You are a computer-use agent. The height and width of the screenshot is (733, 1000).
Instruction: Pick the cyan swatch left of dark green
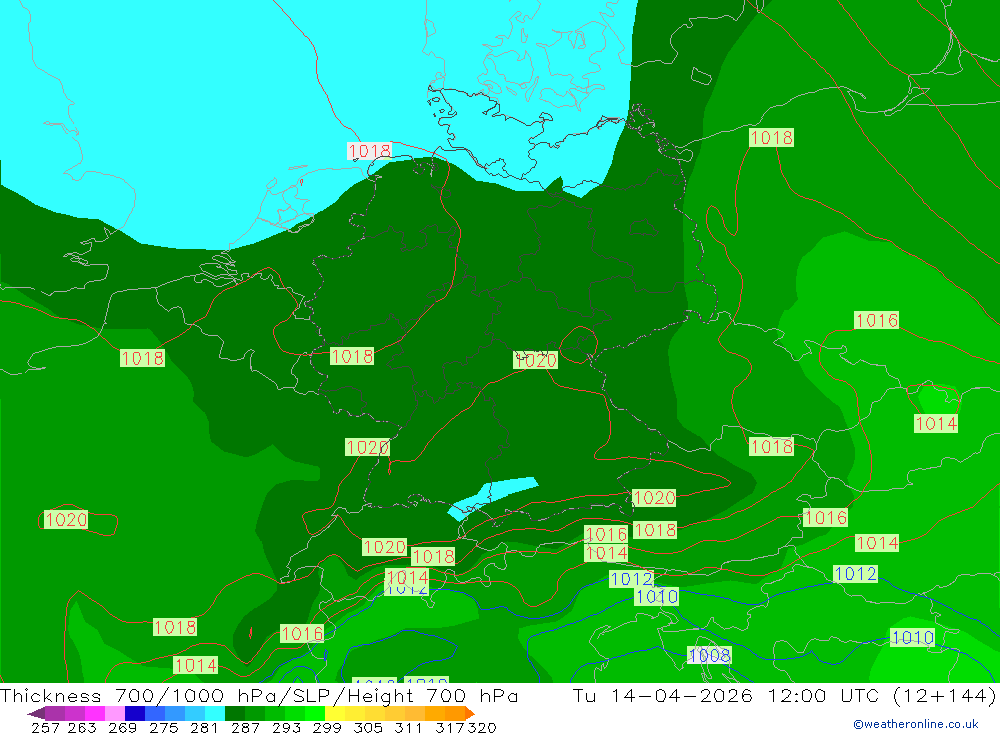[x=215, y=713]
